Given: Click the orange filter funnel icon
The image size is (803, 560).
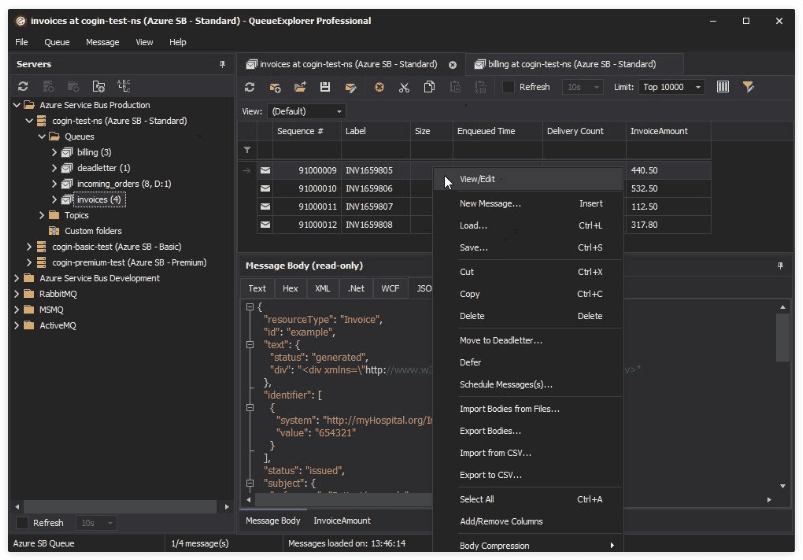Looking at the screenshot, I should pos(748,87).
